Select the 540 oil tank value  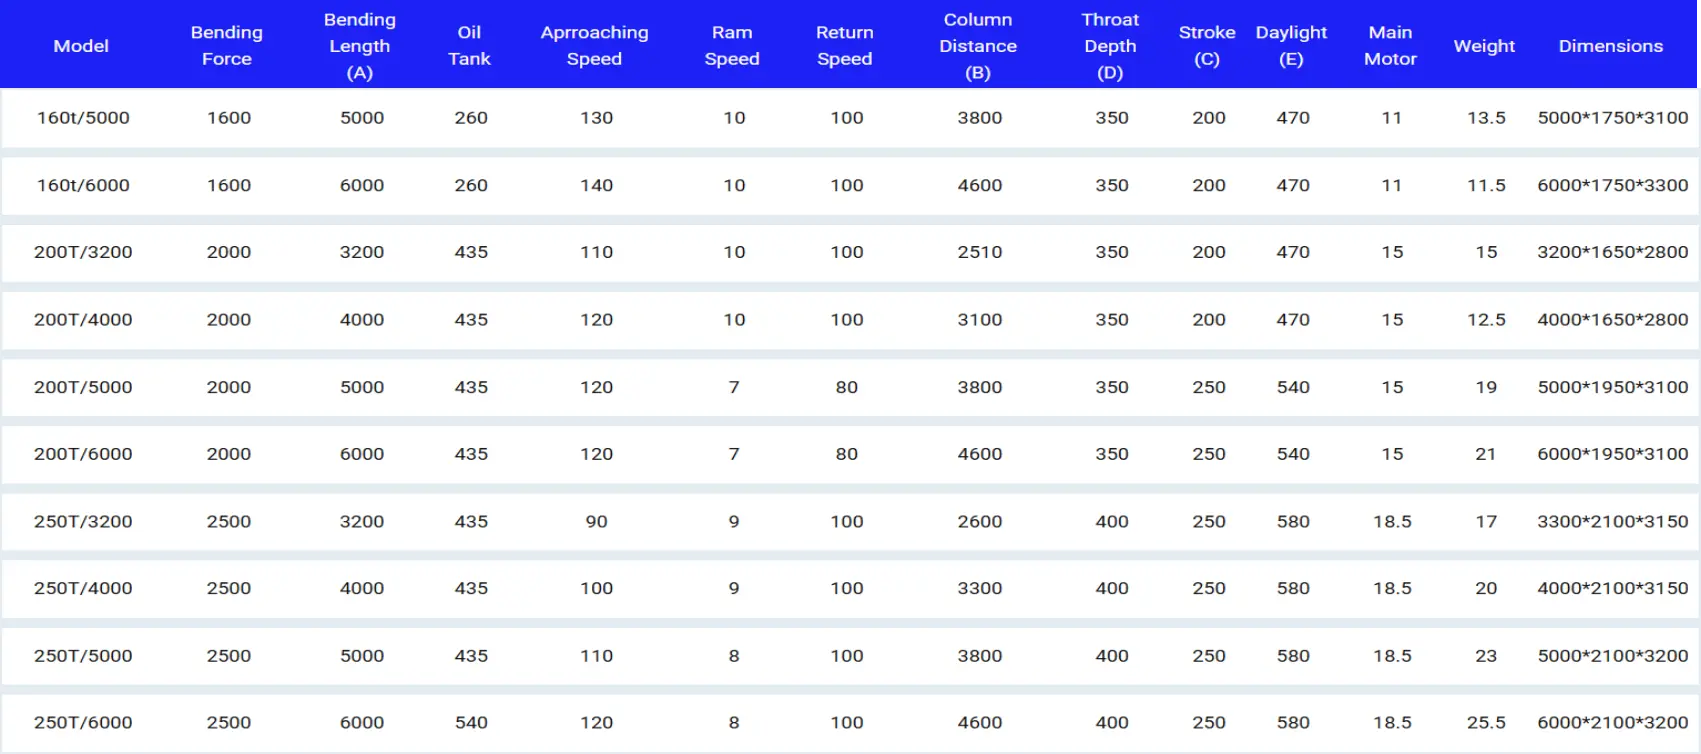click(x=471, y=722)
